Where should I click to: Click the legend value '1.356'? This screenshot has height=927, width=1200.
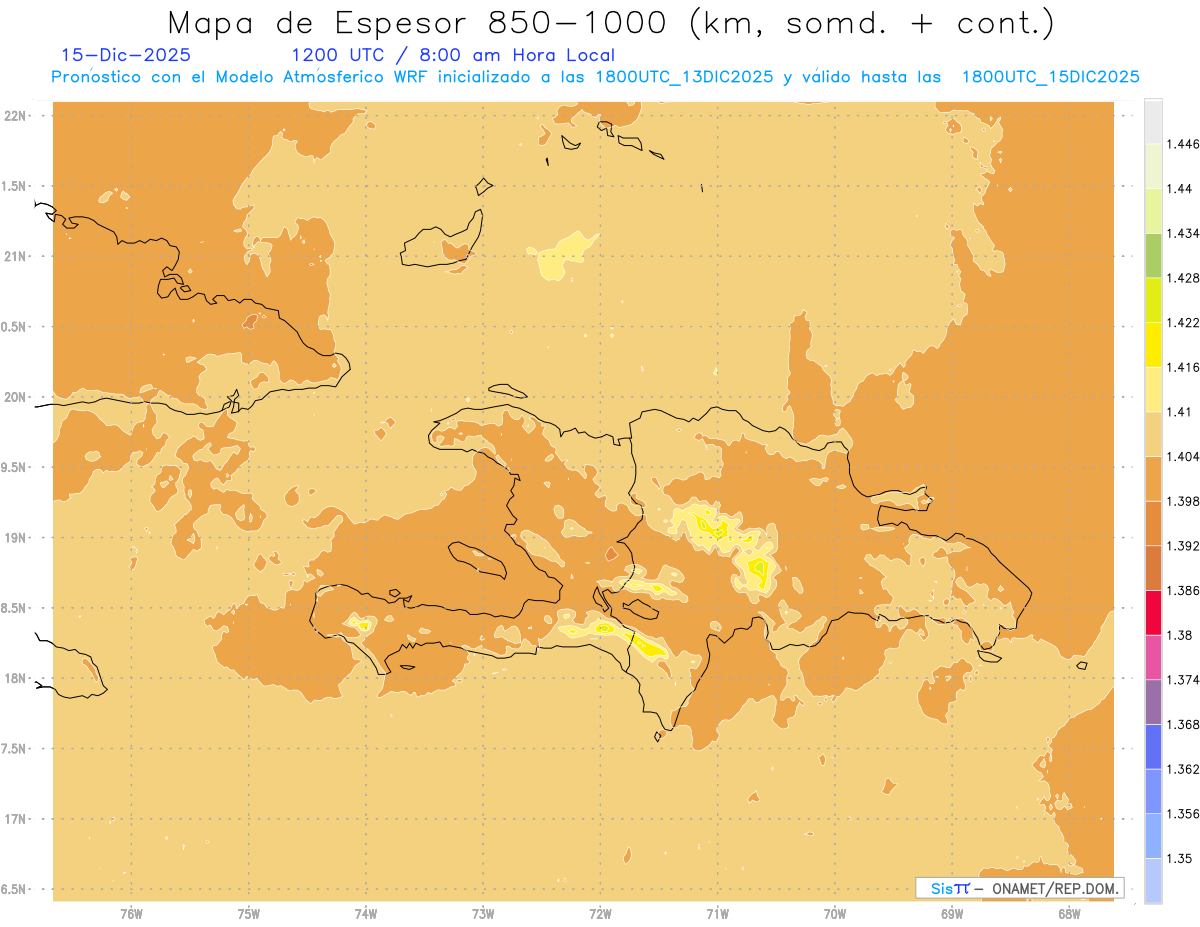1182,814
